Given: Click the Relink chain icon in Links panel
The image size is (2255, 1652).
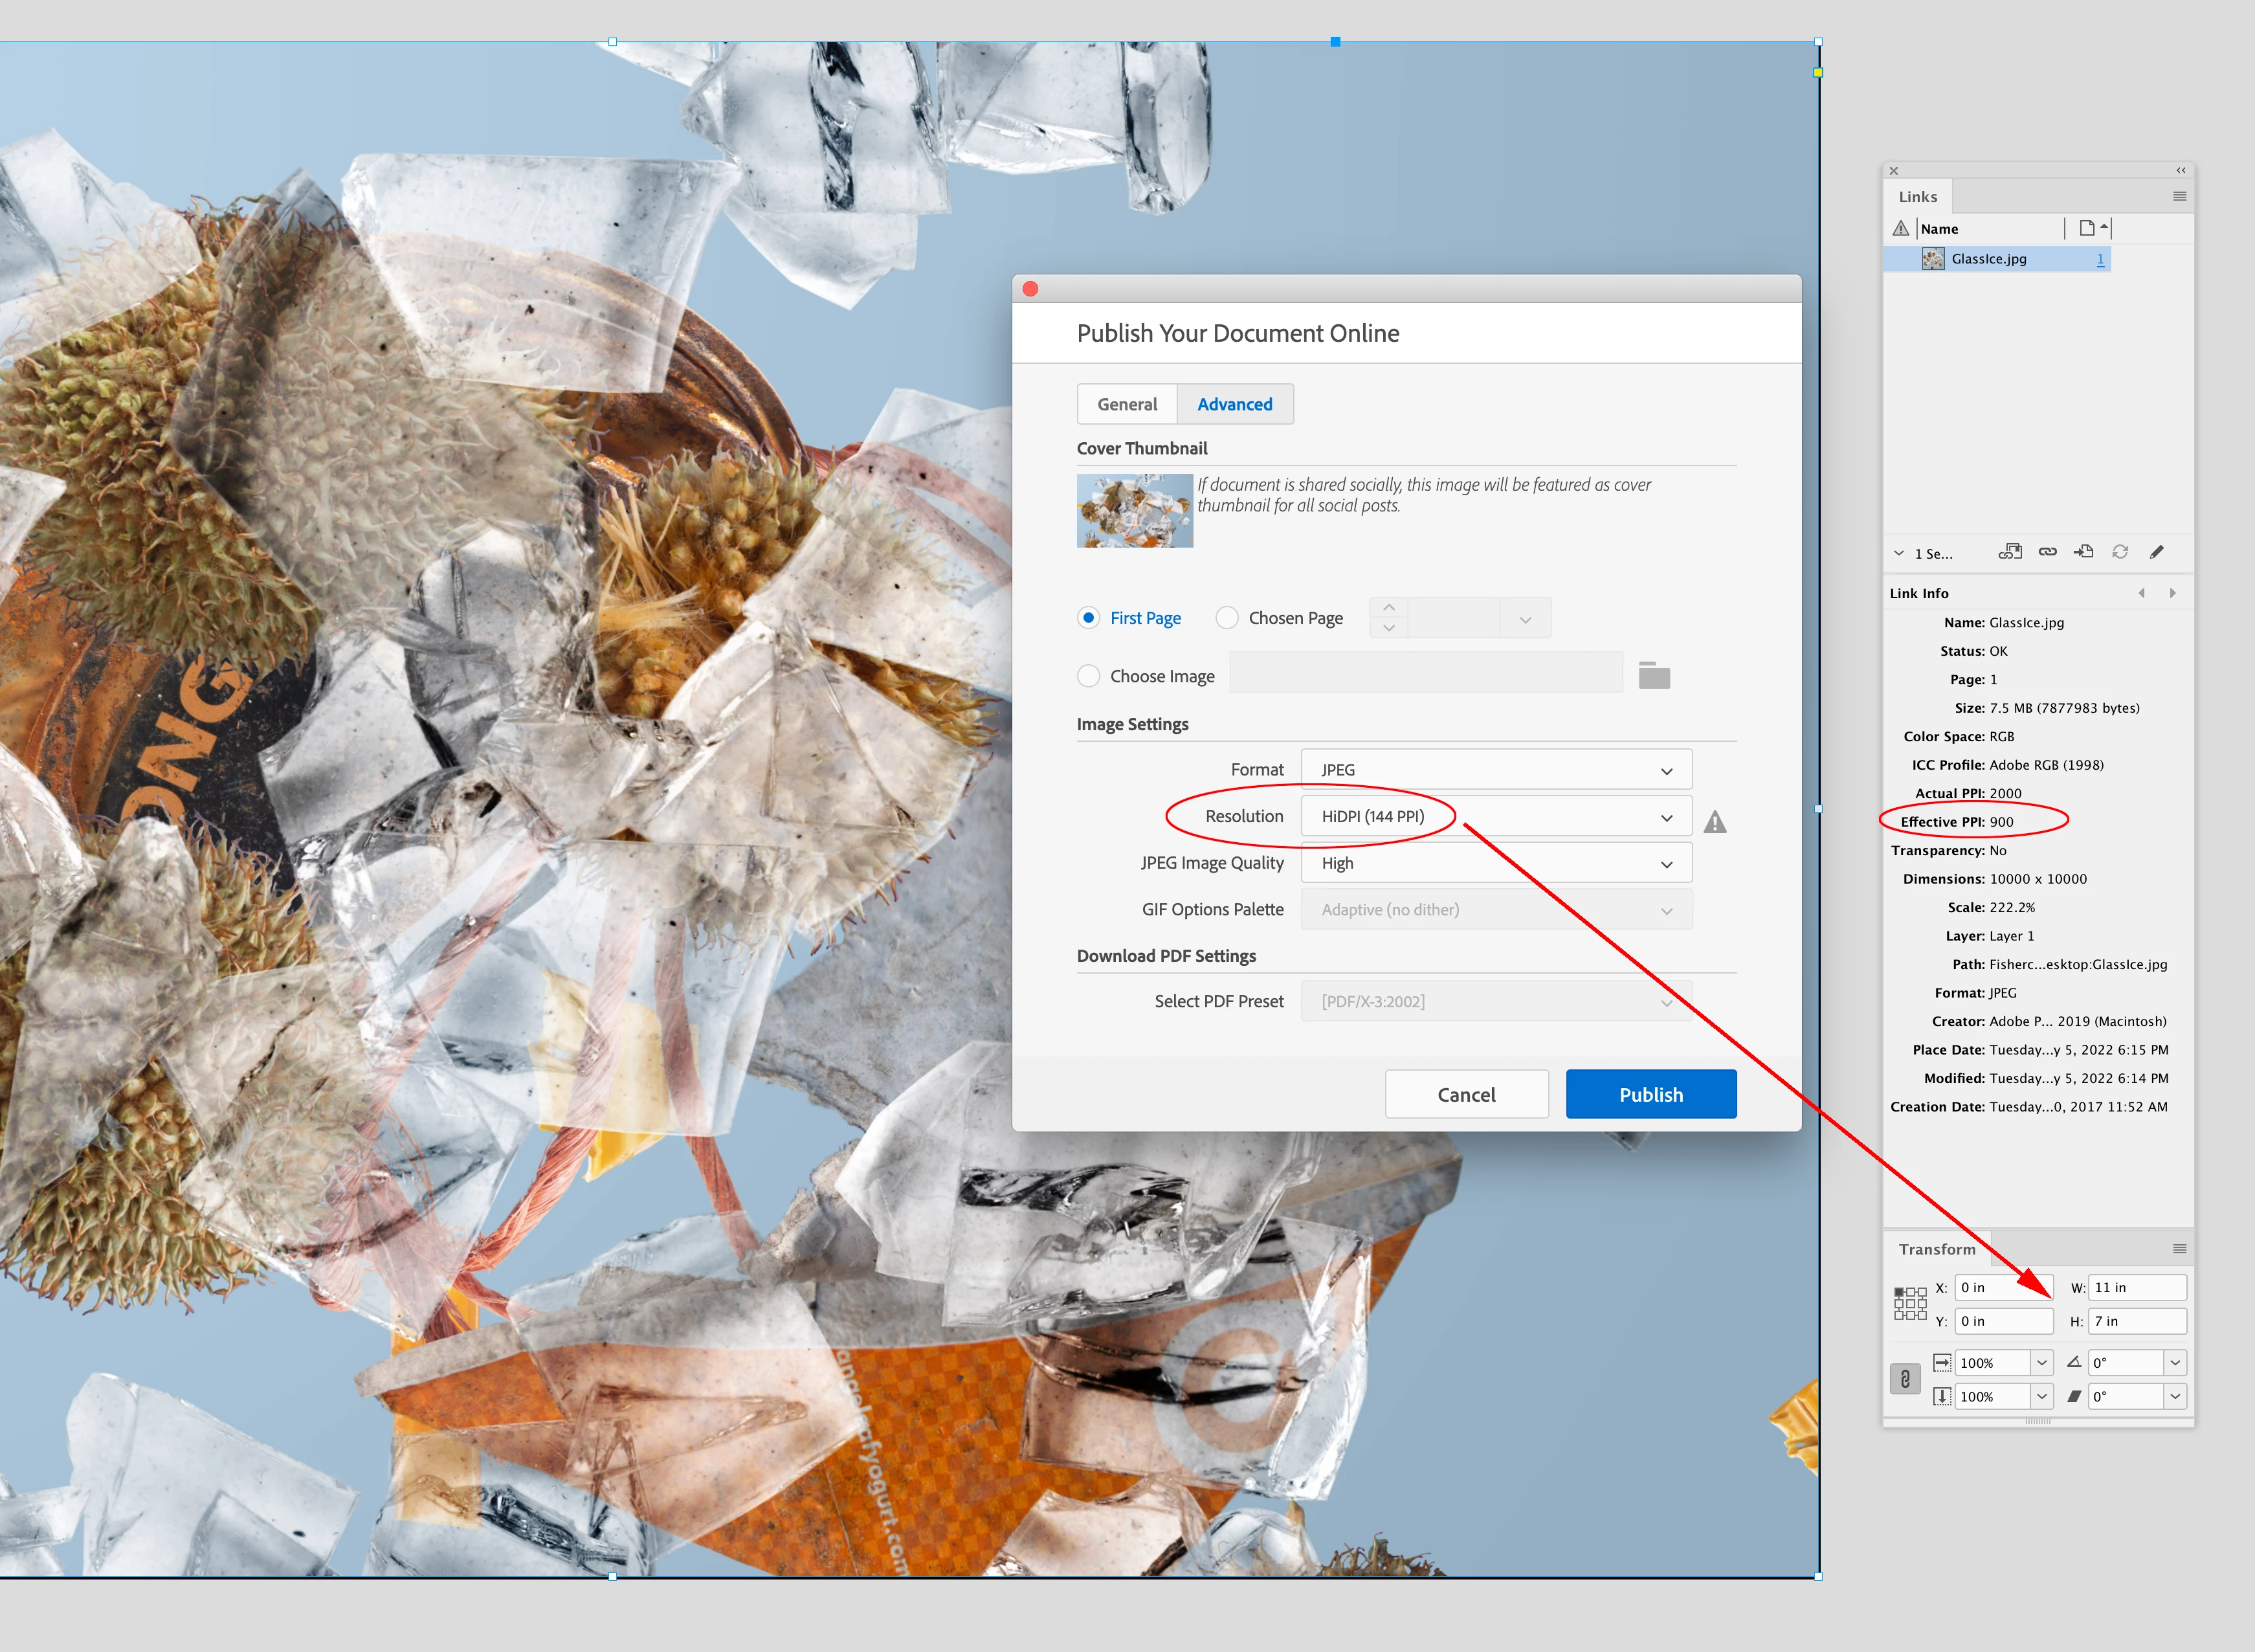Looking at the screenshot, I should pyautogui.click(x=2047, y=552).
